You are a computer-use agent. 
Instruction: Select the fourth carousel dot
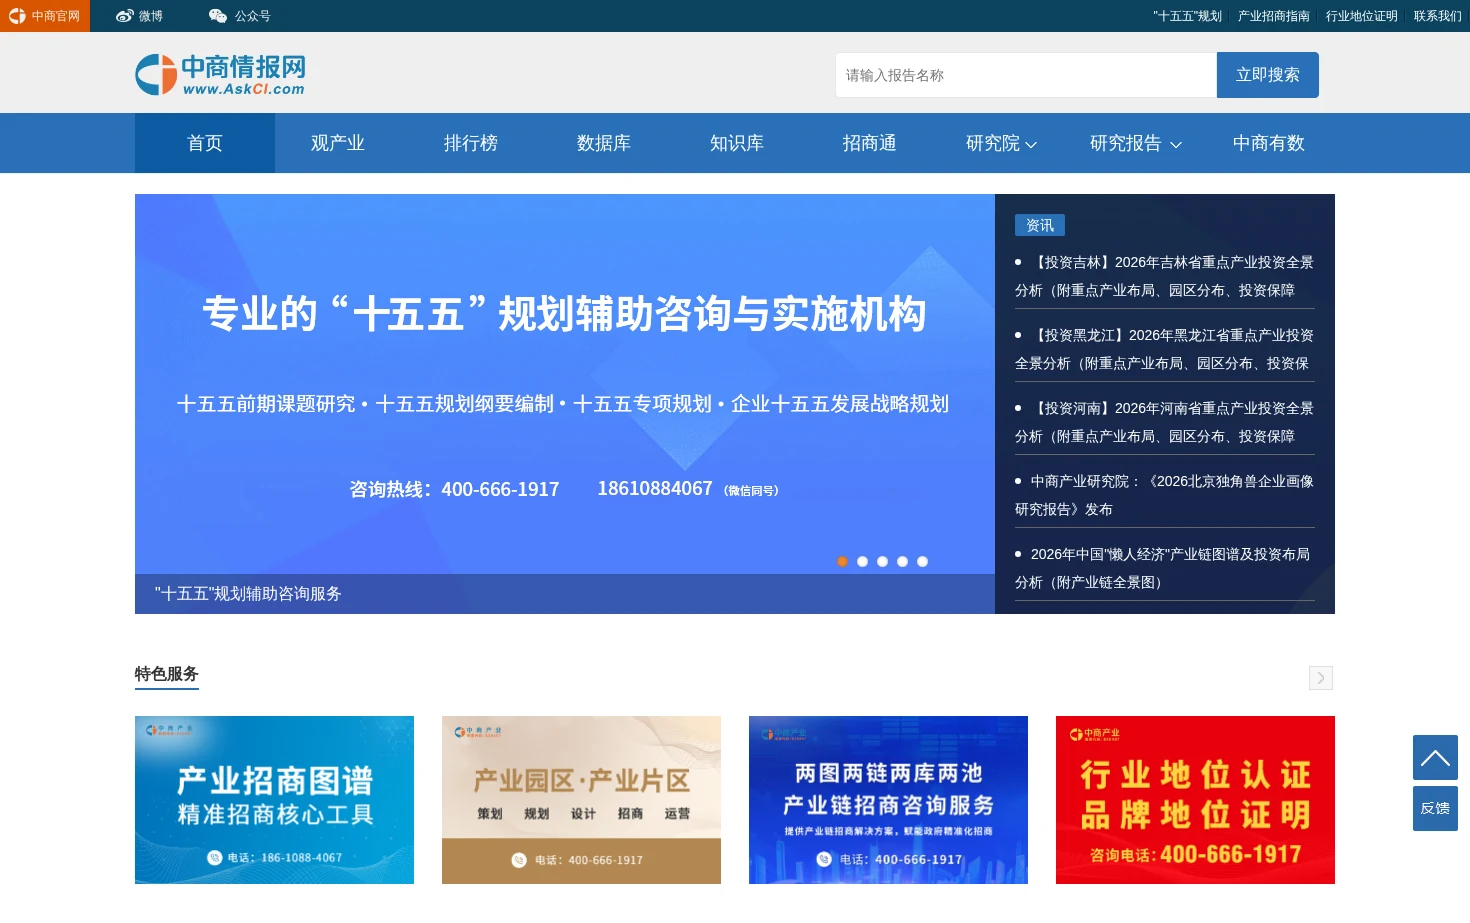pyautogui.click(x=902, y=561)
